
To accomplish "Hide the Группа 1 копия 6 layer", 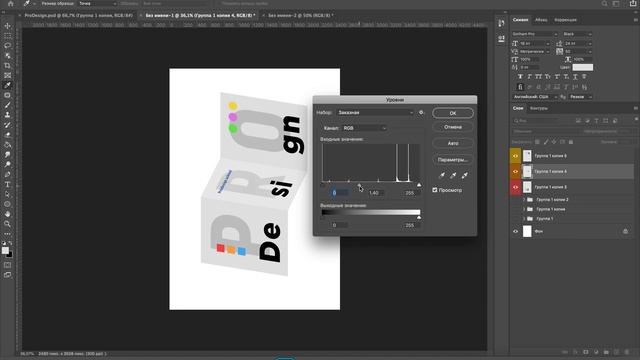I will tap(515, 156).
